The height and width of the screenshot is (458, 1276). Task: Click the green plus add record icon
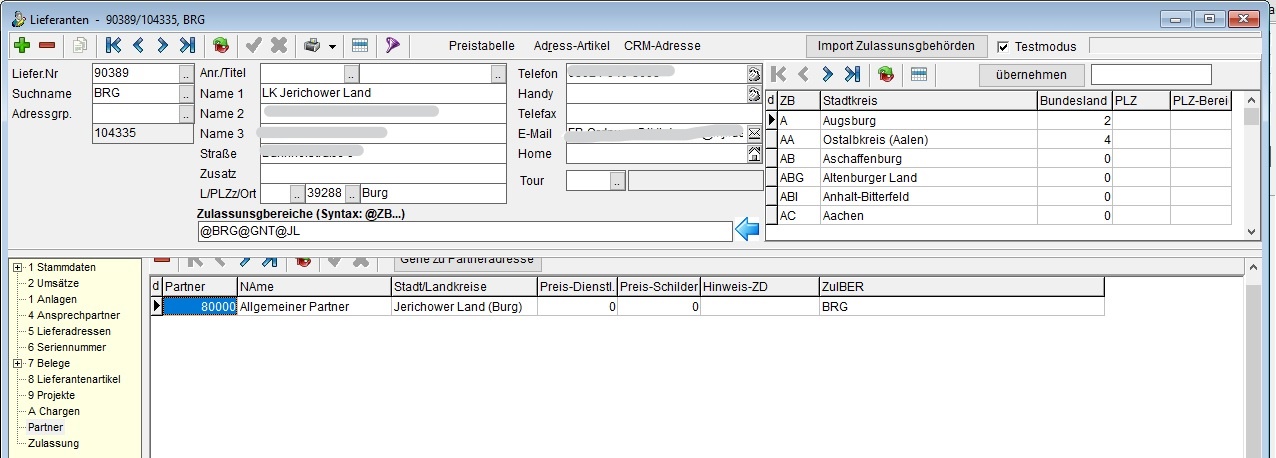[22, 46]
